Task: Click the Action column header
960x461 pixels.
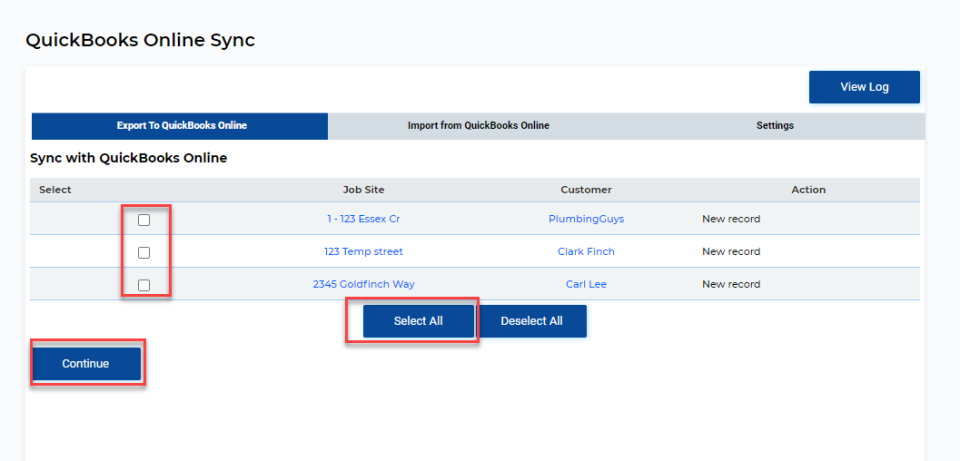Action: pyautogui.click(x=808, y=190)
